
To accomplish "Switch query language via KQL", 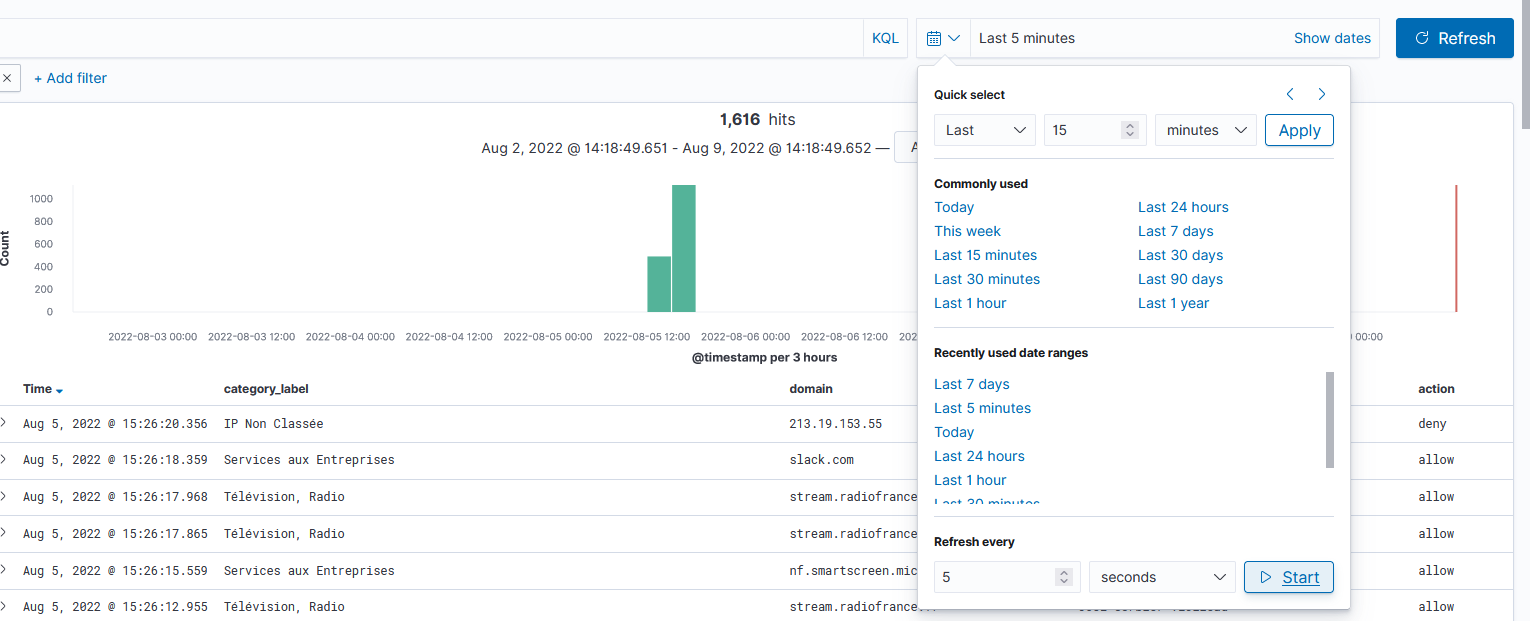I will [x=885, y=38].
